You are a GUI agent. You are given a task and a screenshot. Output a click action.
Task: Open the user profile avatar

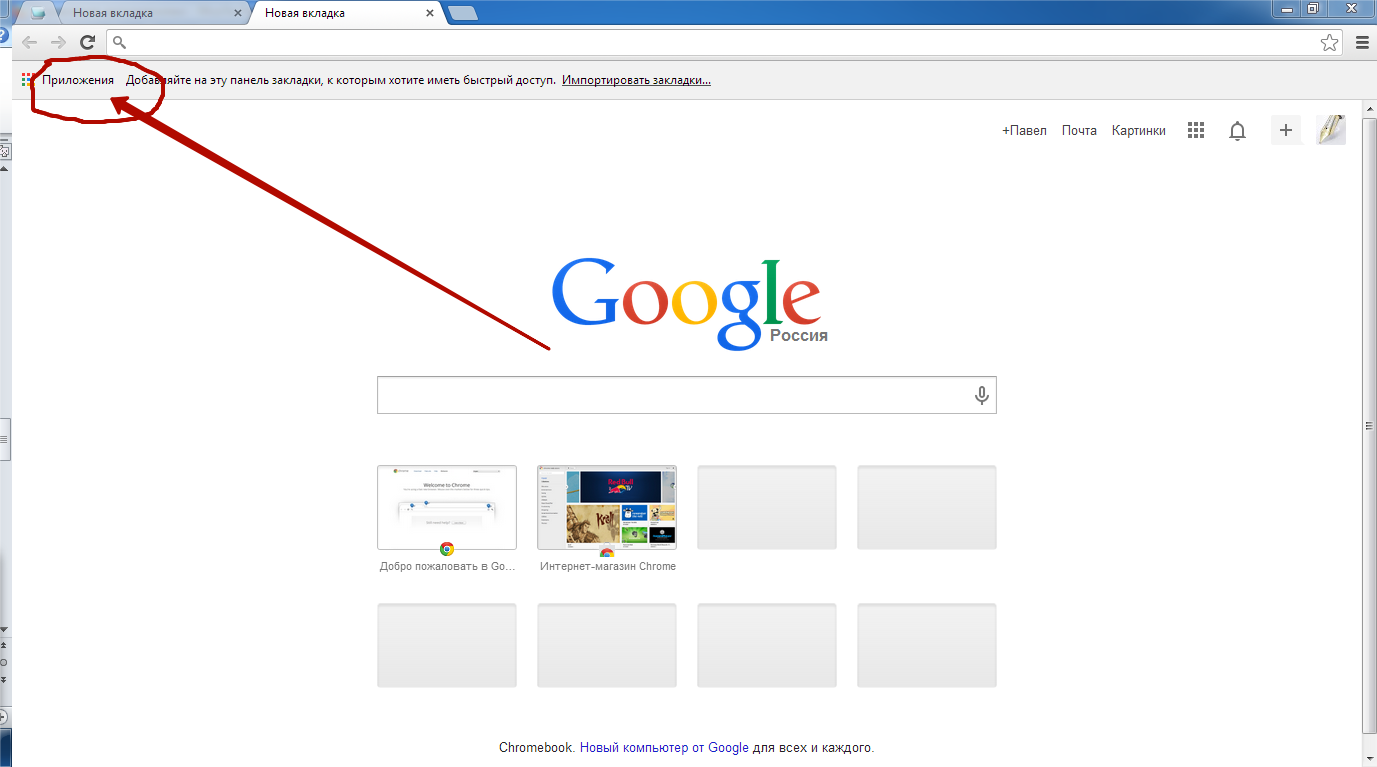[1331, 130]
